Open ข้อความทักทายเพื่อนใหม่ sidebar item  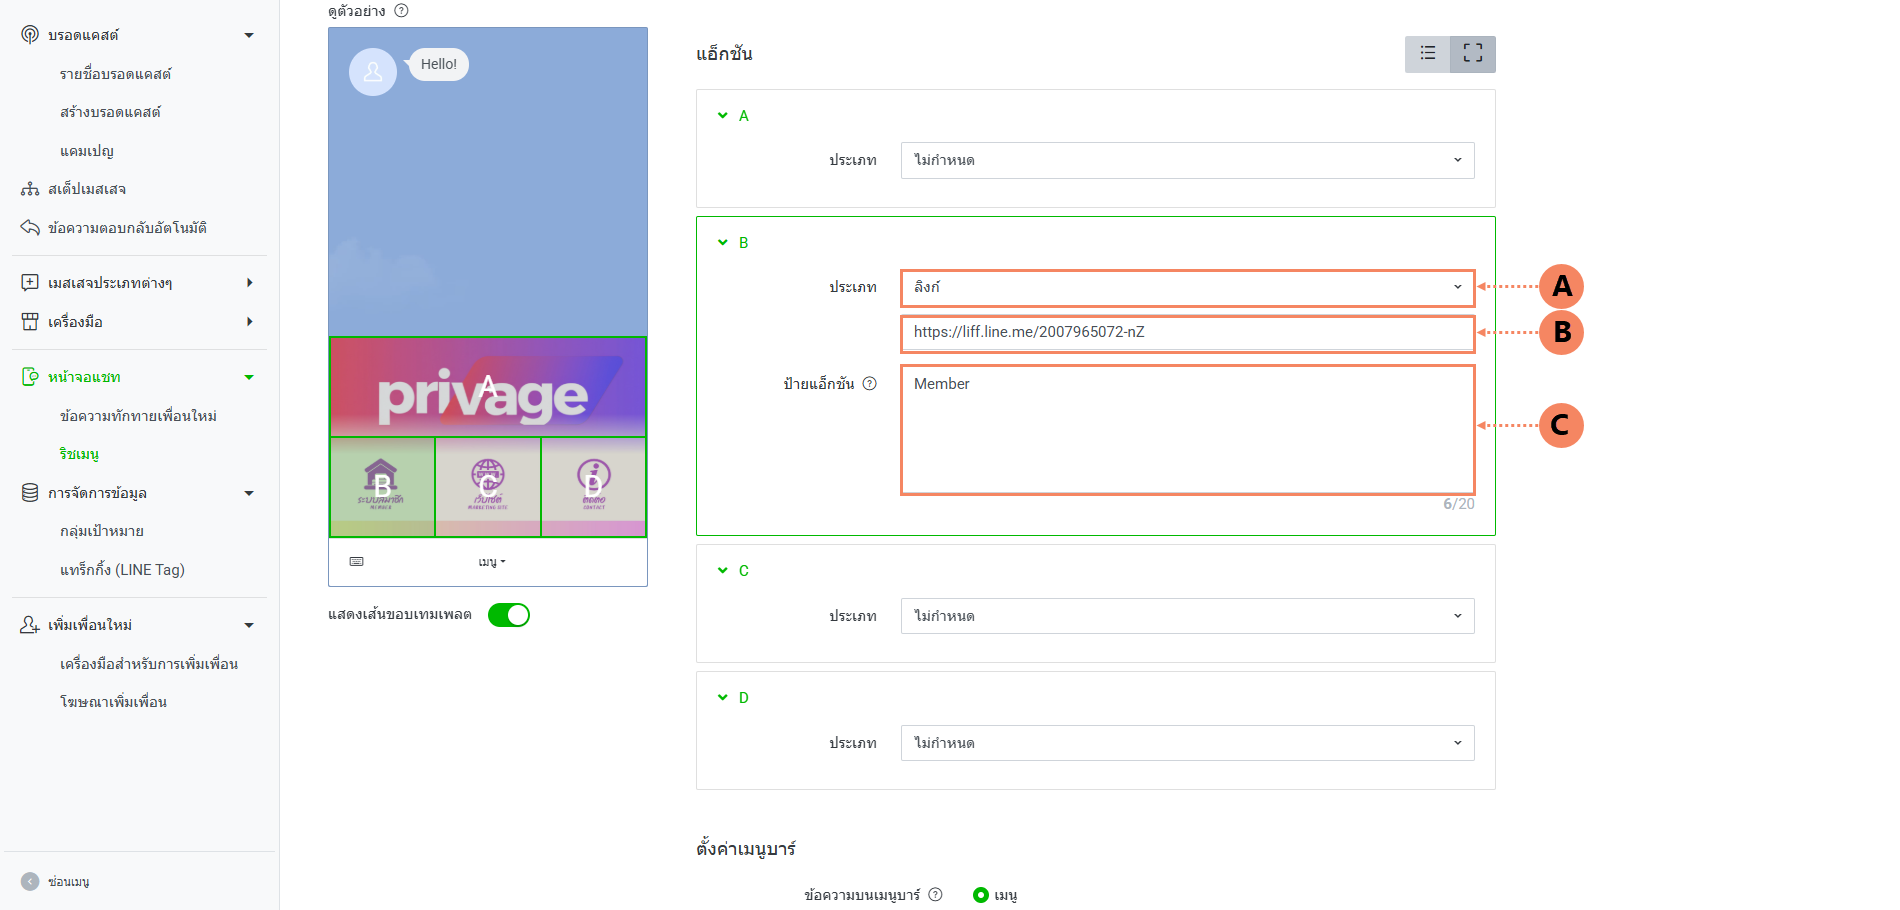[x=138, y=416]
